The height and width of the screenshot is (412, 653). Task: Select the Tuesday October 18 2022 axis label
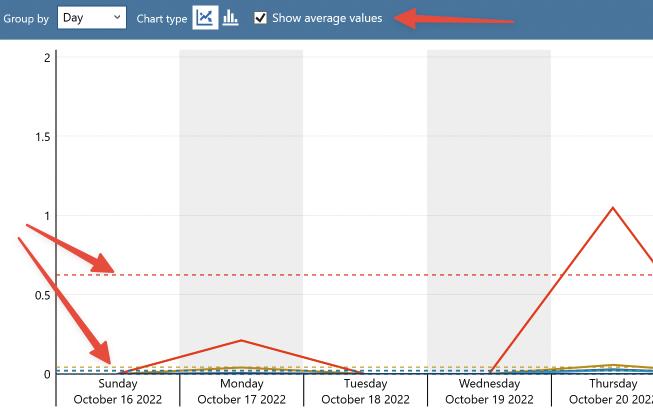(365, 391)
